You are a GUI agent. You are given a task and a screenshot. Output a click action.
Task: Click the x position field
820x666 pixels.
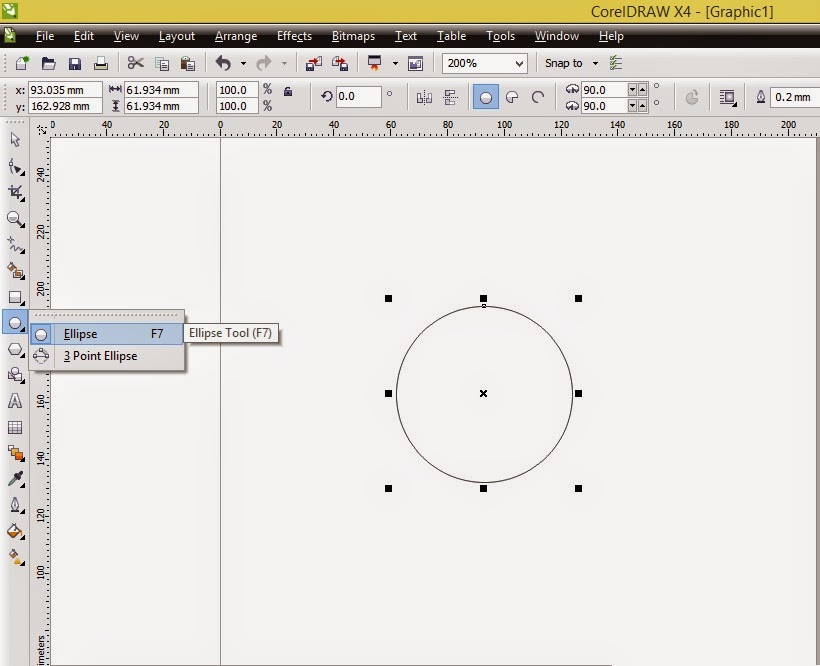tap(65, 90)
